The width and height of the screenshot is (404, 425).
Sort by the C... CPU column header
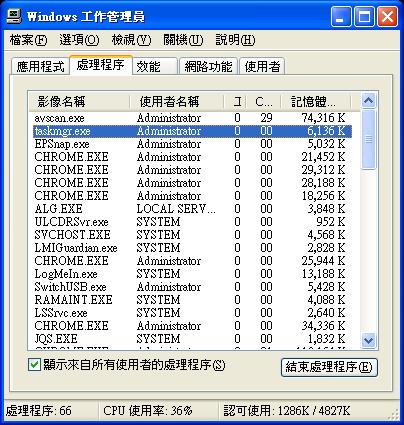[x=264, y=101]
